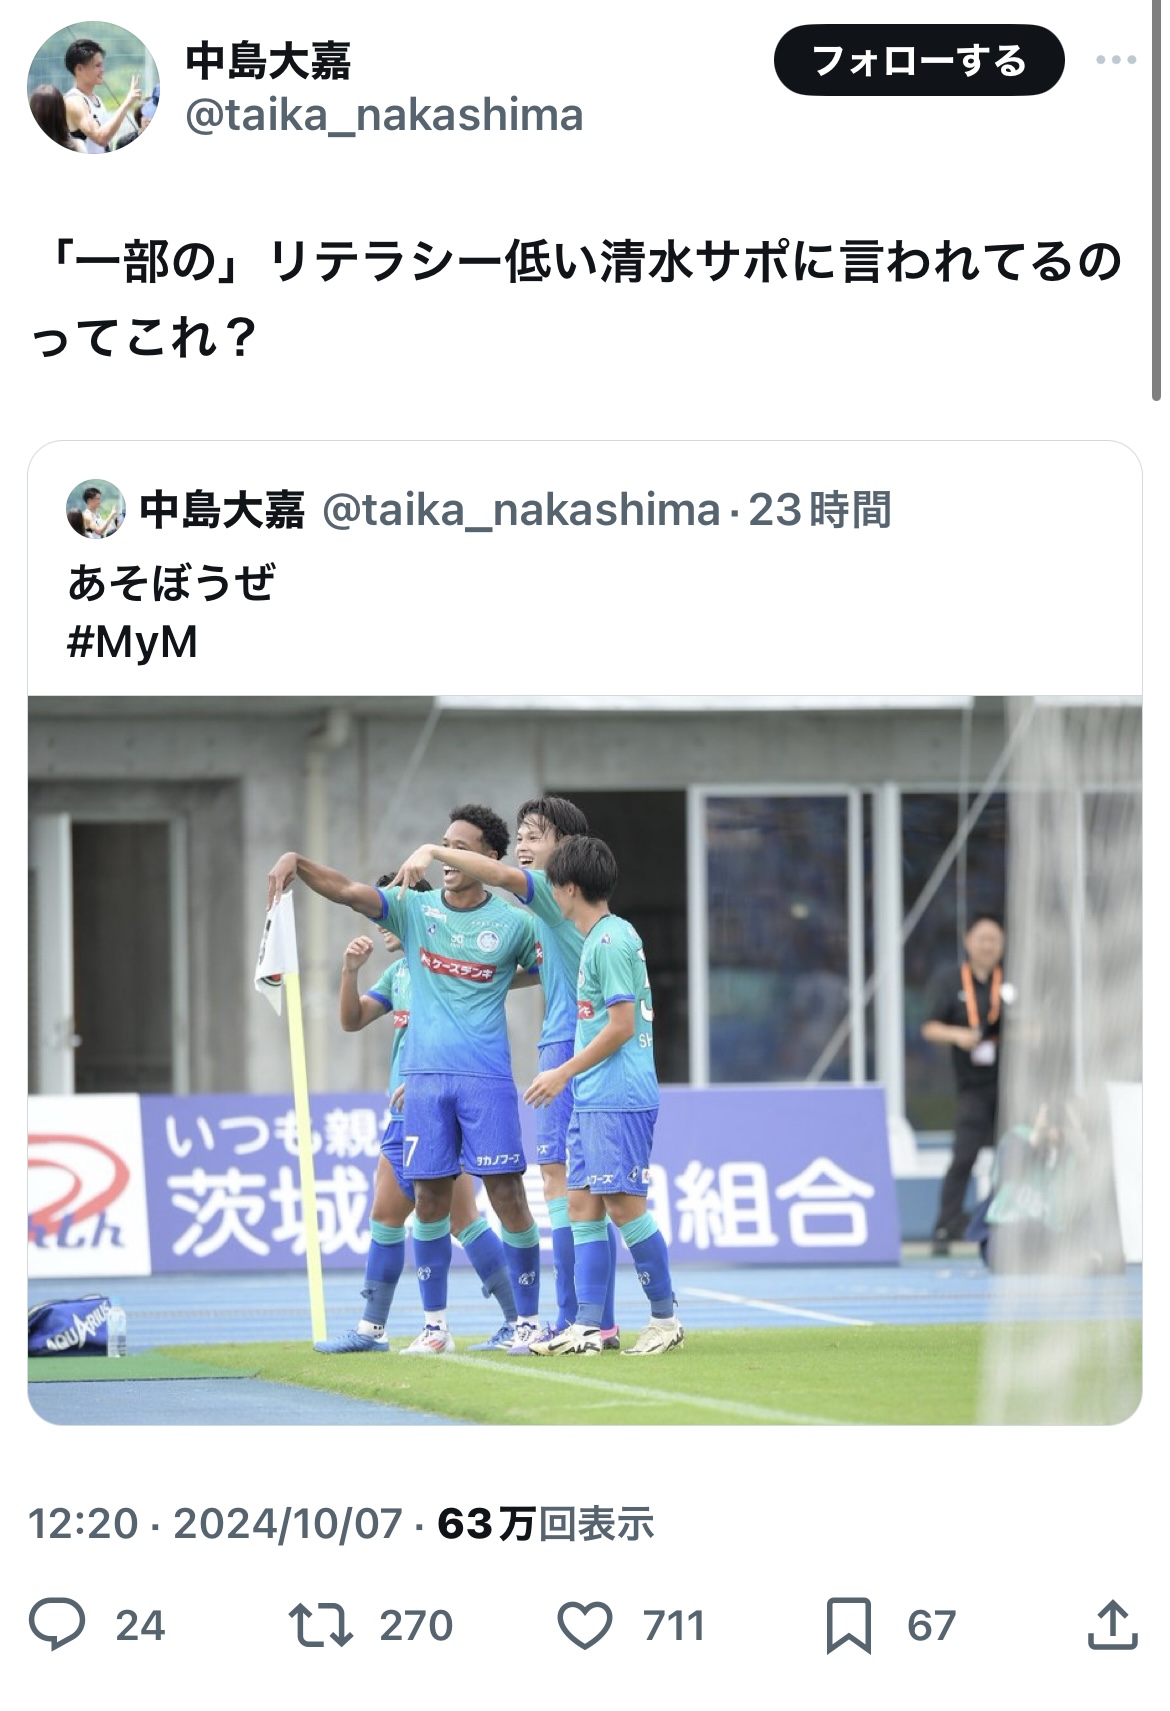The image size is (1170, 1711).
Task: Click the 63万回表示 view count
Action: click(x=546, y=1523)
